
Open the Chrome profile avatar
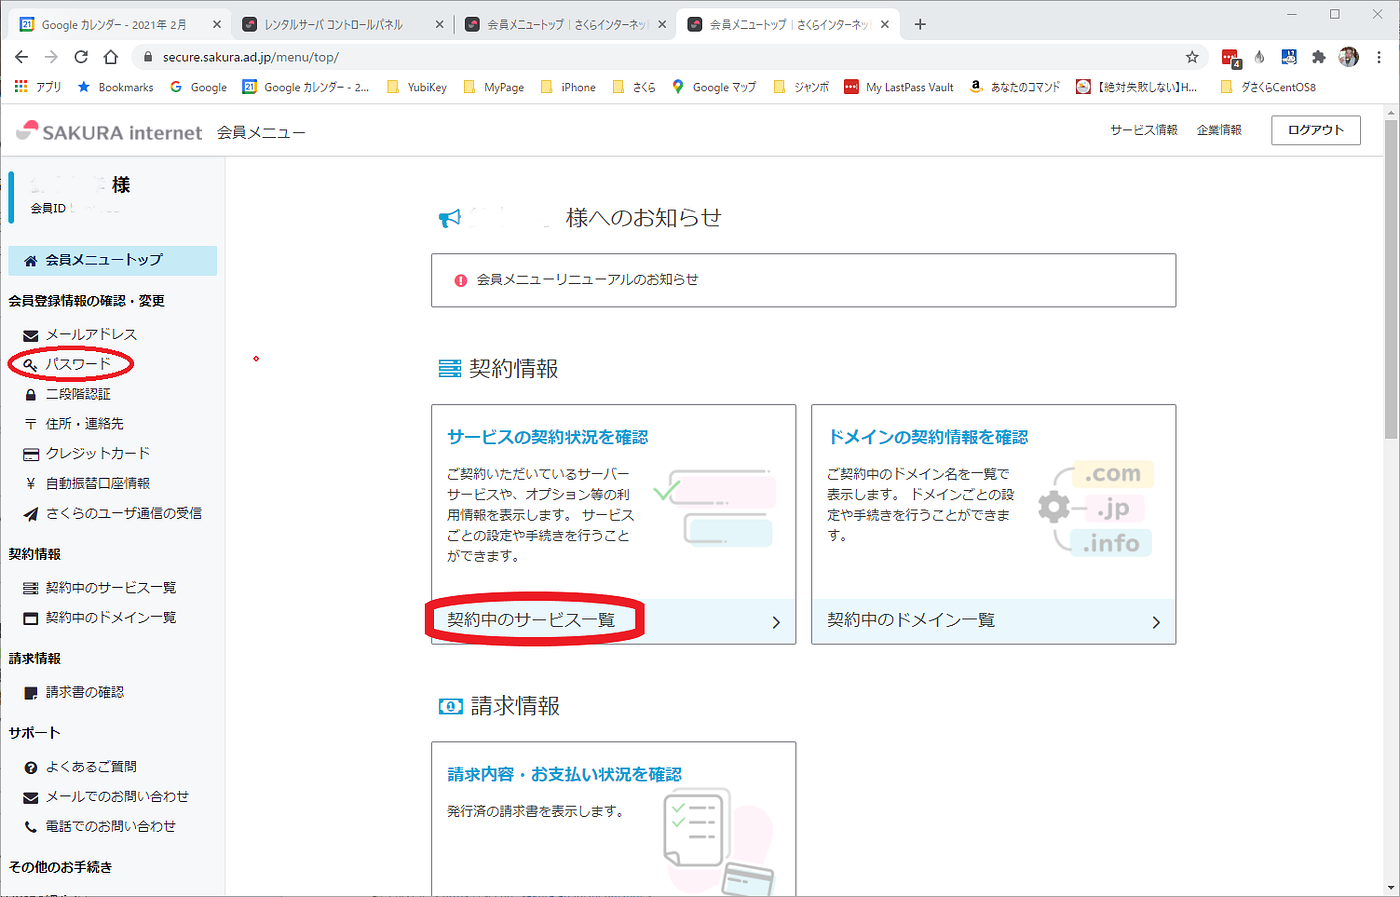(1349, 57)
